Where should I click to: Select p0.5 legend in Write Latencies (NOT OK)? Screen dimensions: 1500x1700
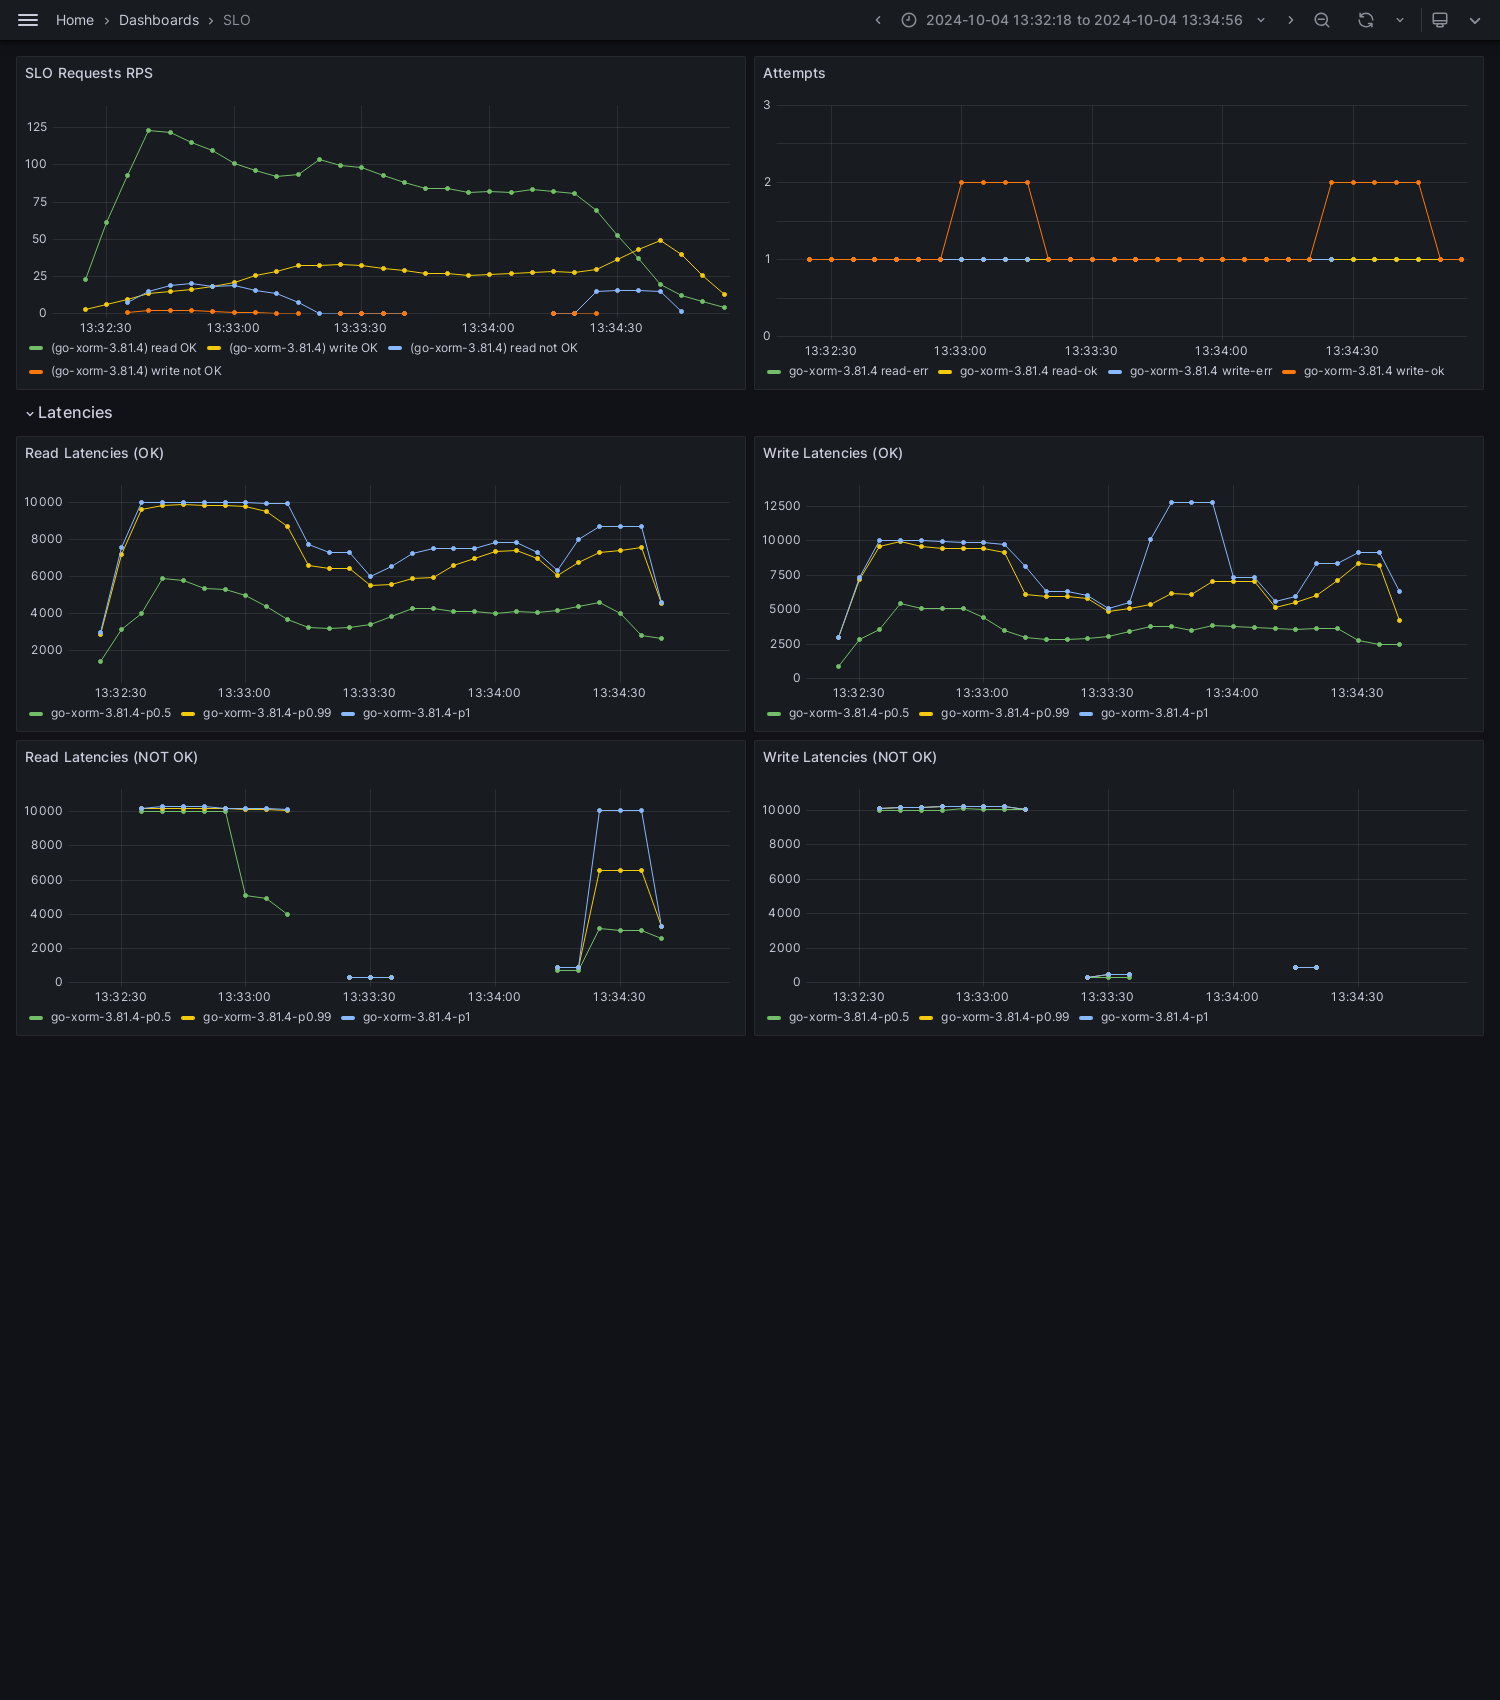click(849, 1017)
